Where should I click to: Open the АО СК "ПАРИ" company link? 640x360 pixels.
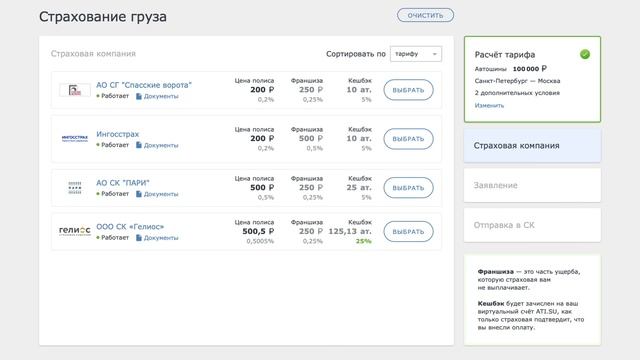click(x=122, y=183)
